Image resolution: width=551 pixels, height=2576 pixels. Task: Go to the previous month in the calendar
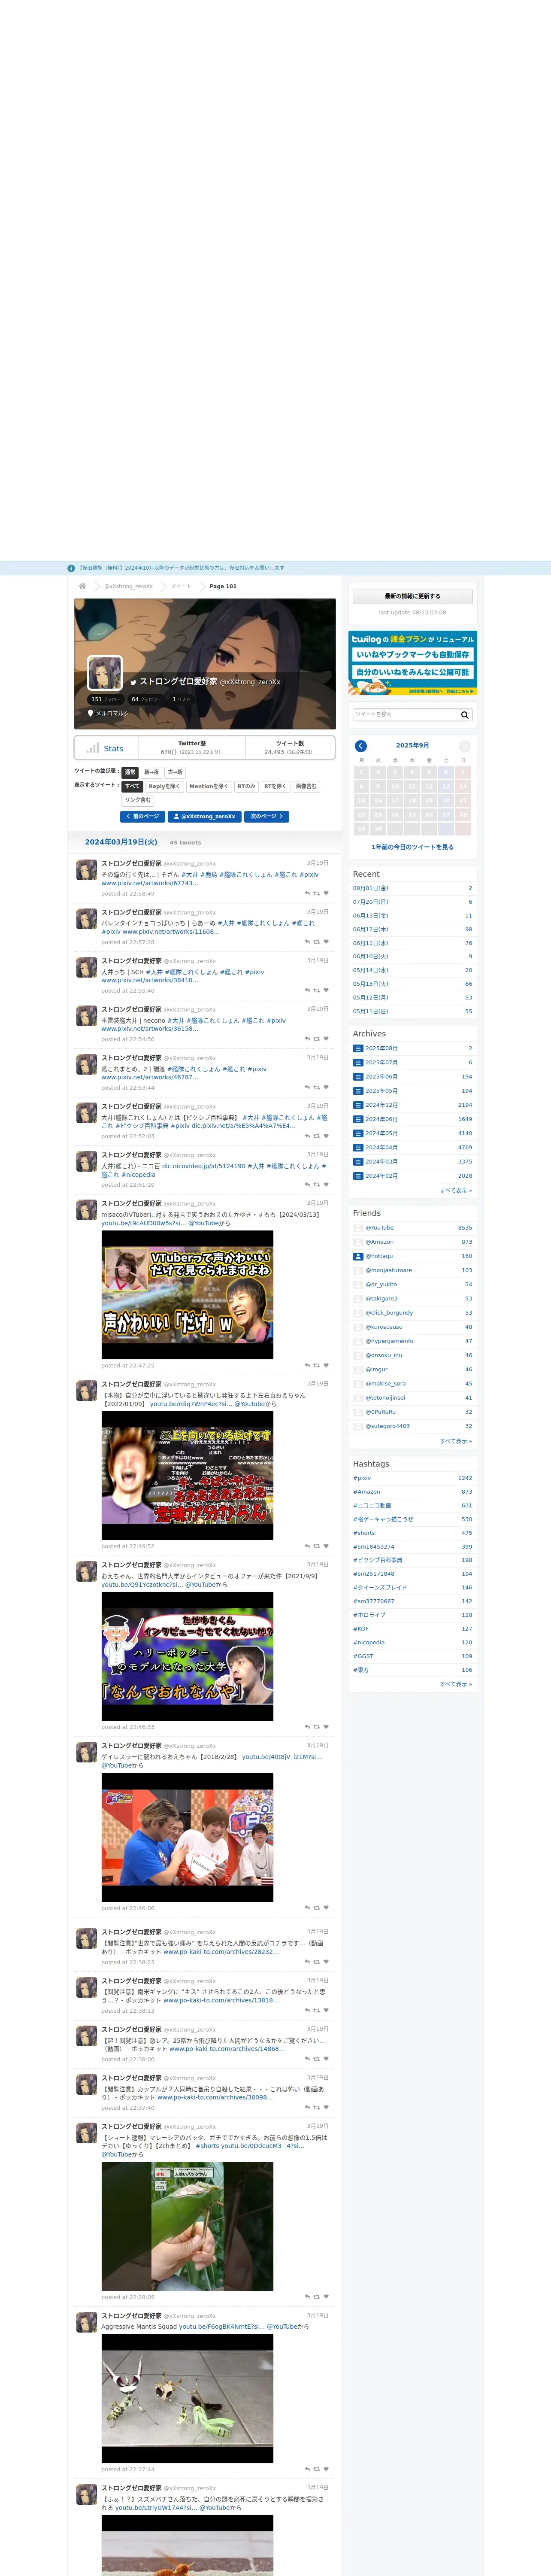pyautogui.click(x=361, y=746)
